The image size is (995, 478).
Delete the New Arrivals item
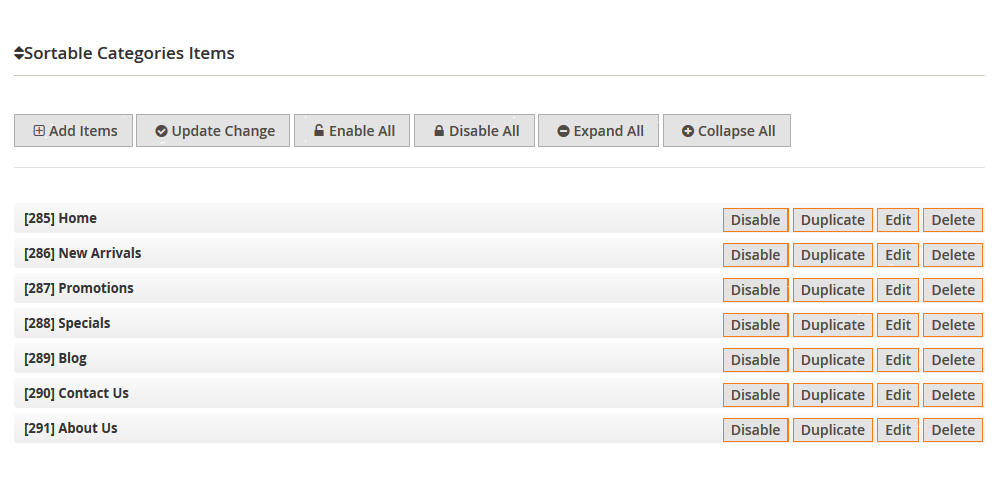pyautogui.click(x=952, y=255)
